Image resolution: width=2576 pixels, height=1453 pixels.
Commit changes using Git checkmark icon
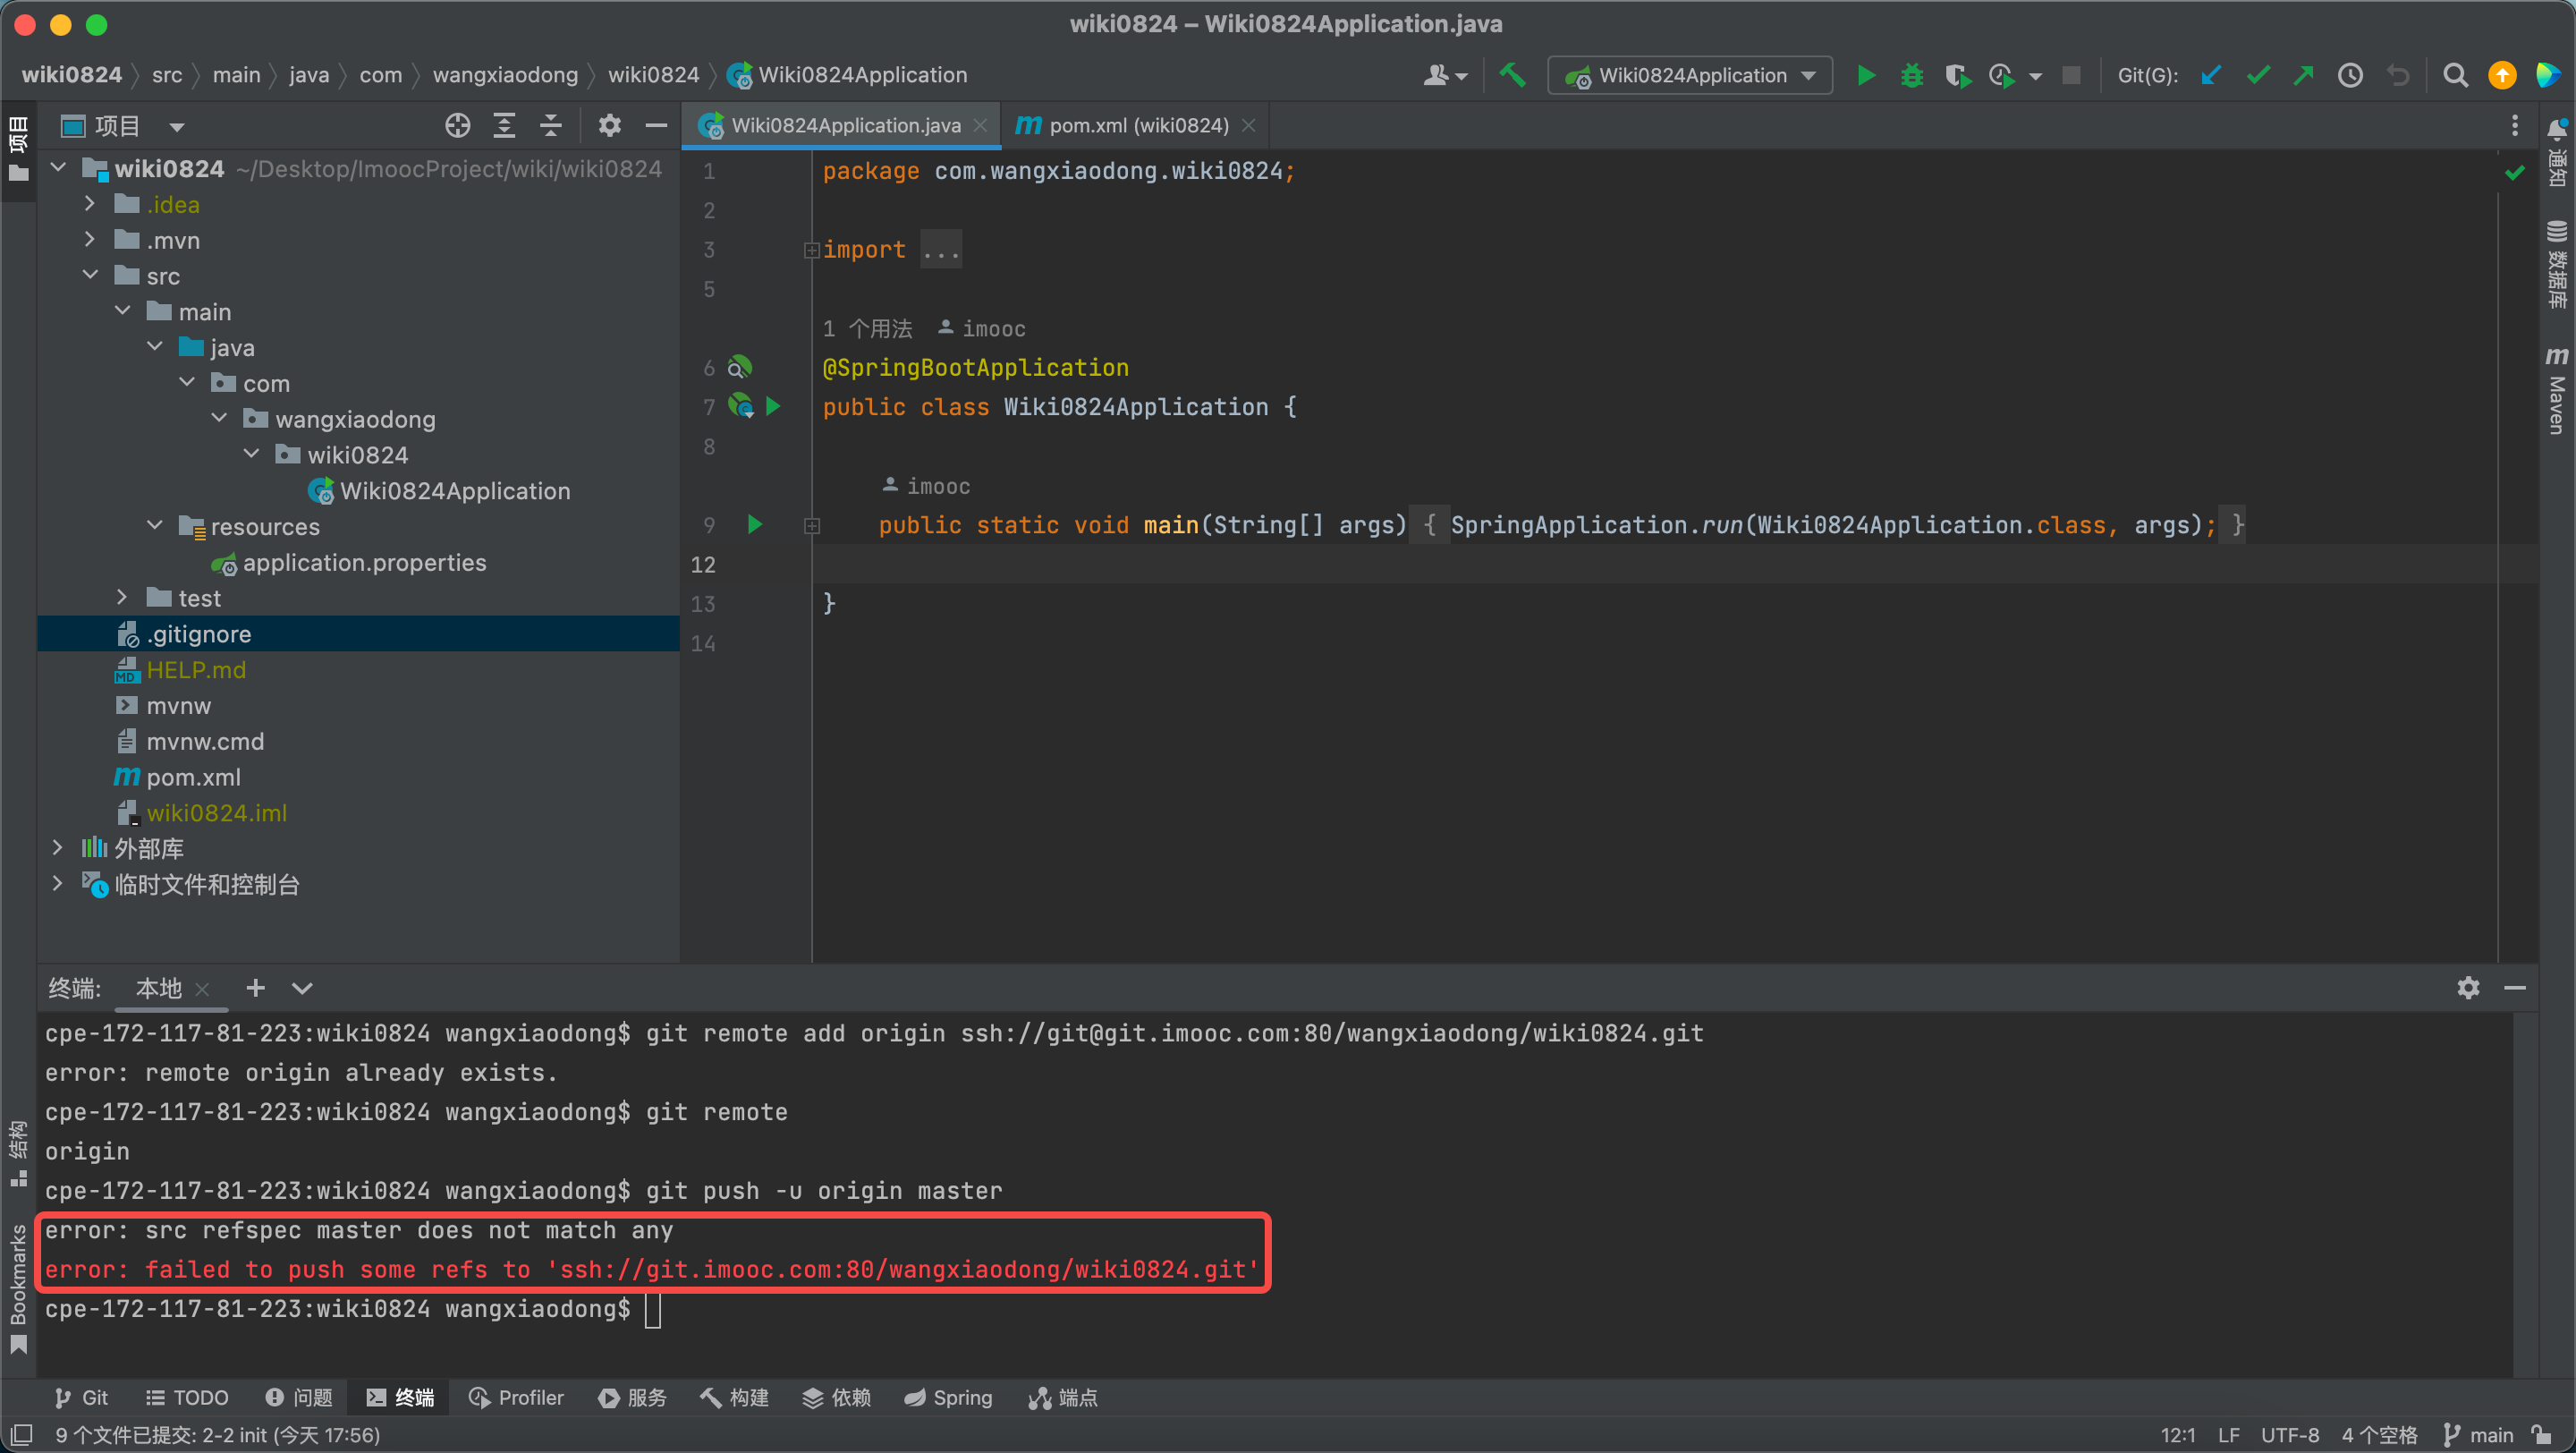(2257, 75)
